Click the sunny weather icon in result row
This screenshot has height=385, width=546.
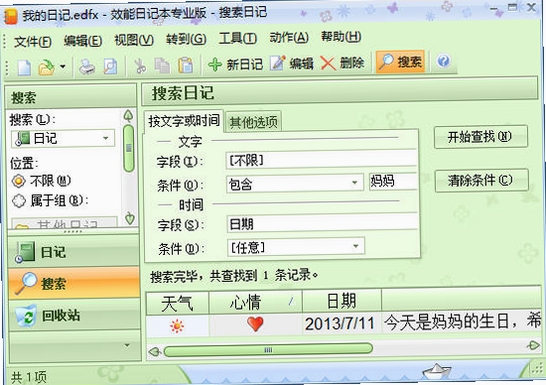177,326
